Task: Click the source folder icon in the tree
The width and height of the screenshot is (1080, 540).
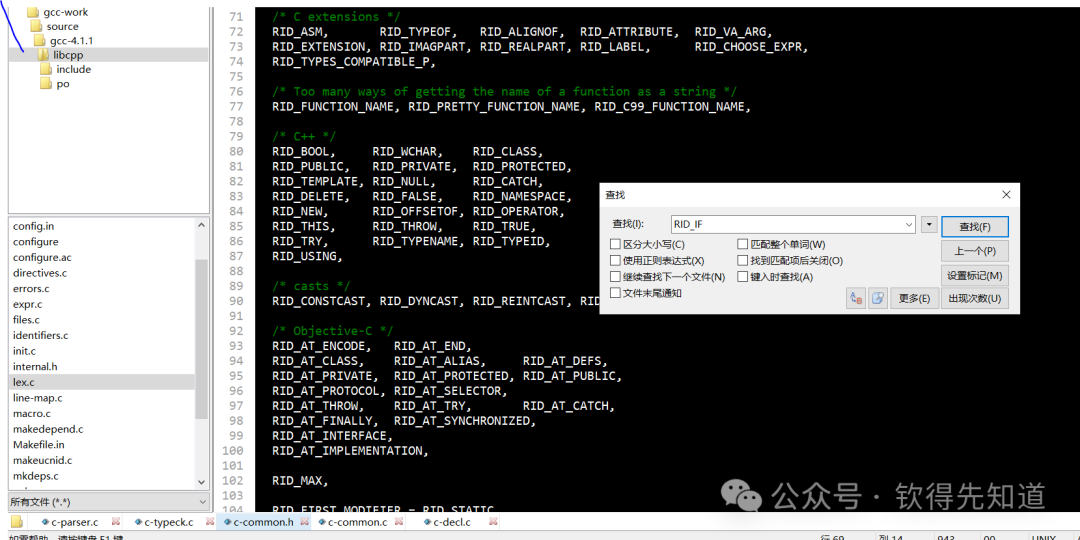Action: click(x=37, y=26)
